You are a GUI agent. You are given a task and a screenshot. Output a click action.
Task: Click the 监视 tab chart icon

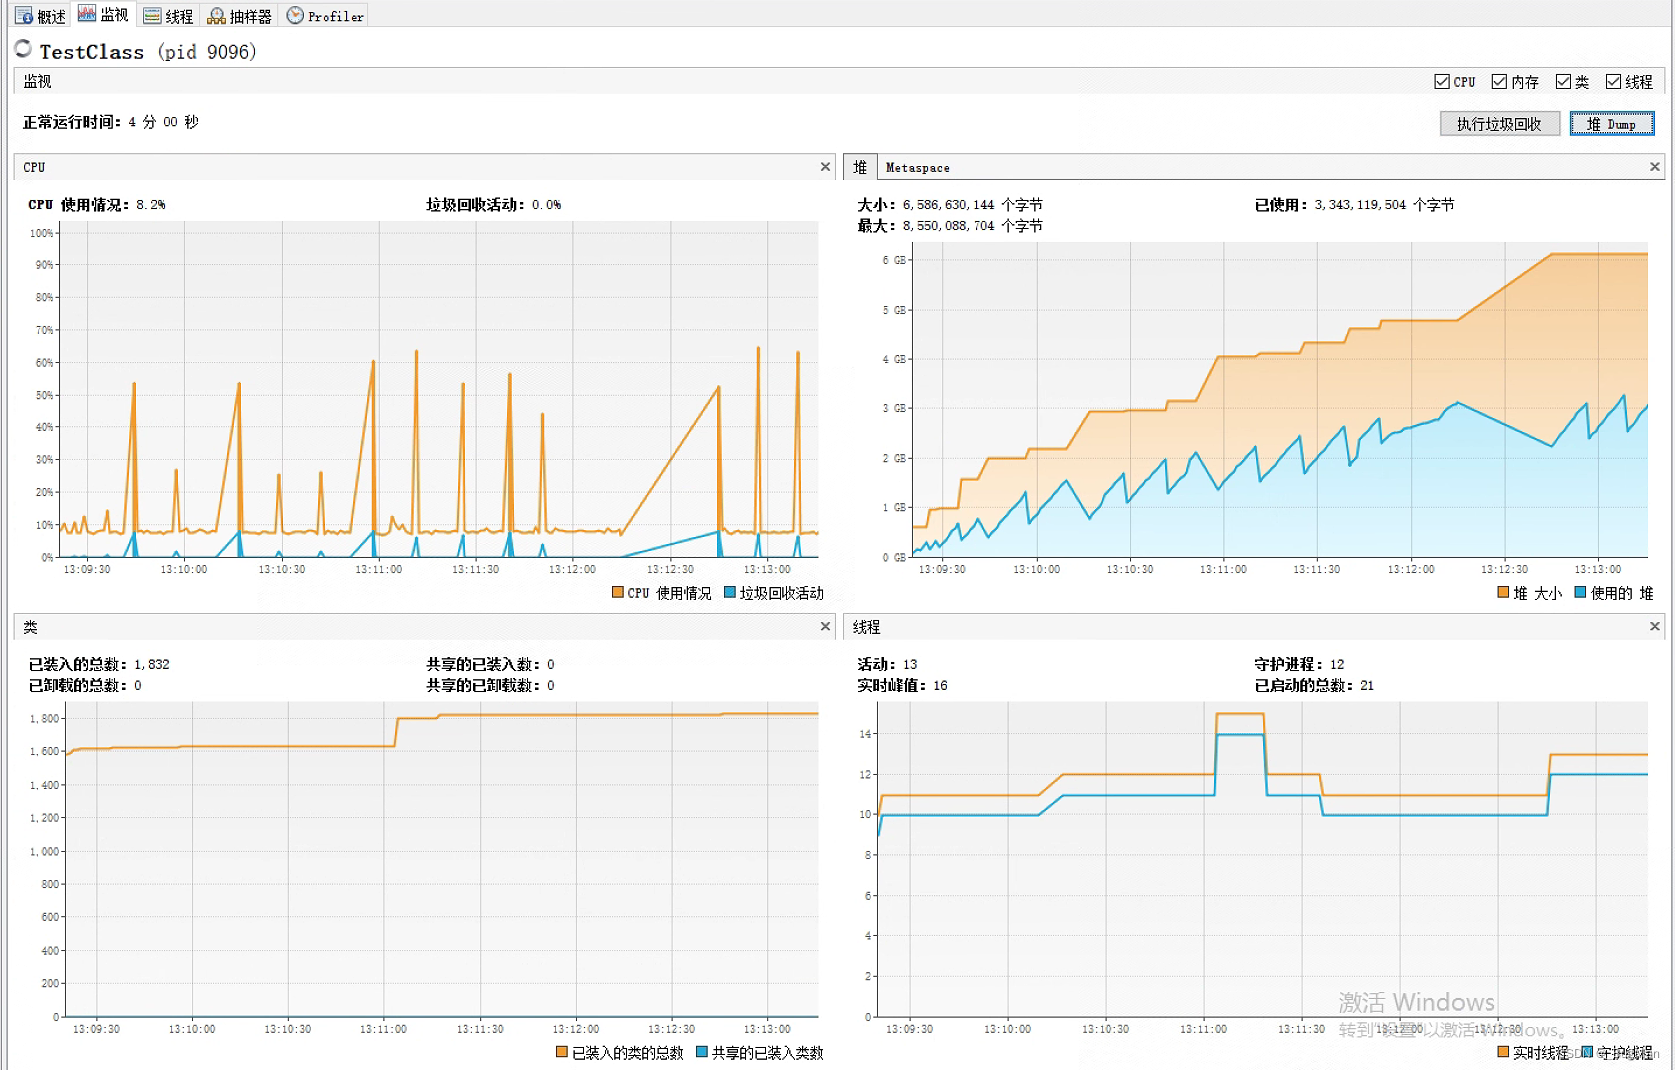tap(87, 13)
